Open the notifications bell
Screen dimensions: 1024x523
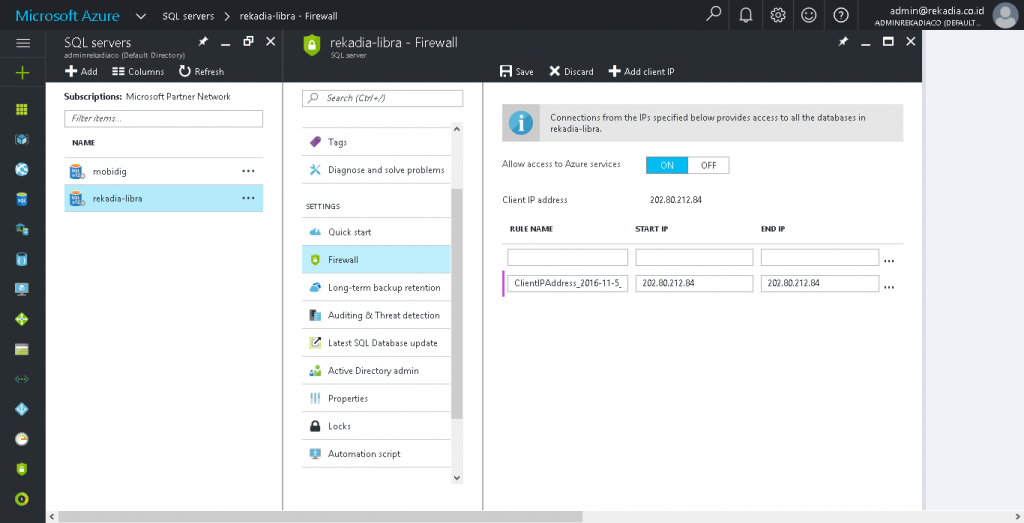tap(746, 15)
